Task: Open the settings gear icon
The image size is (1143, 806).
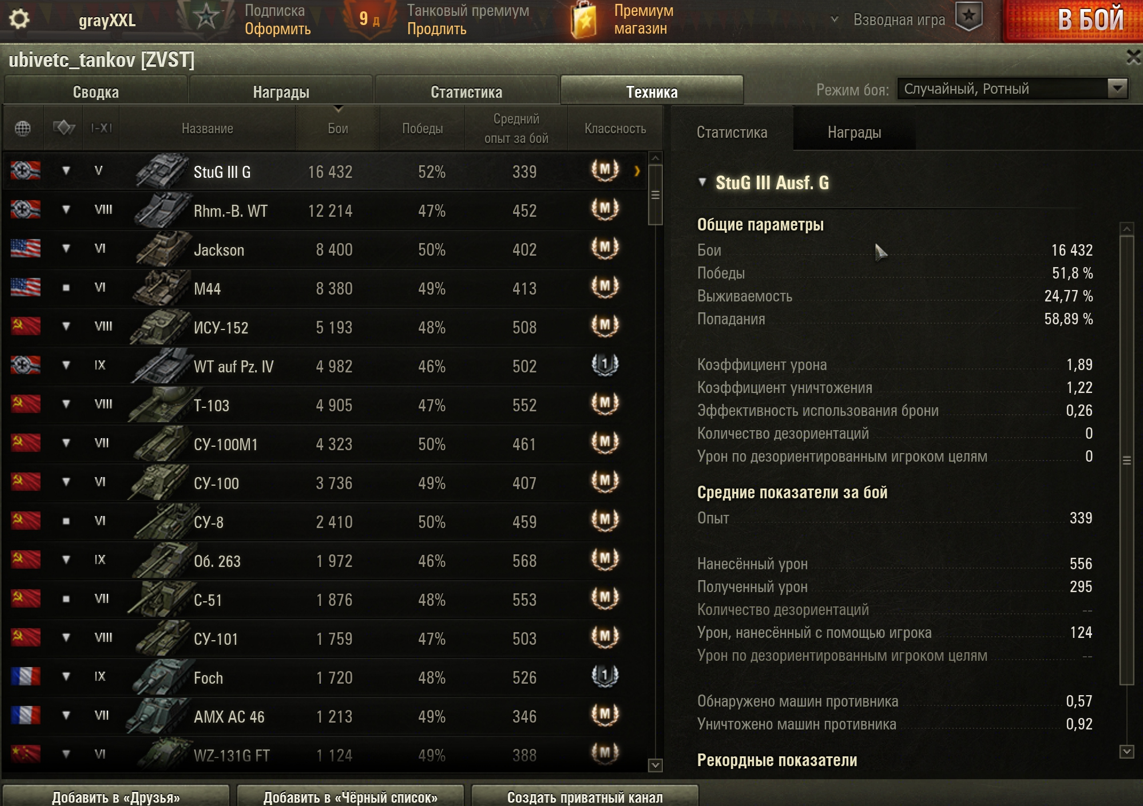Action: (19, 19)
